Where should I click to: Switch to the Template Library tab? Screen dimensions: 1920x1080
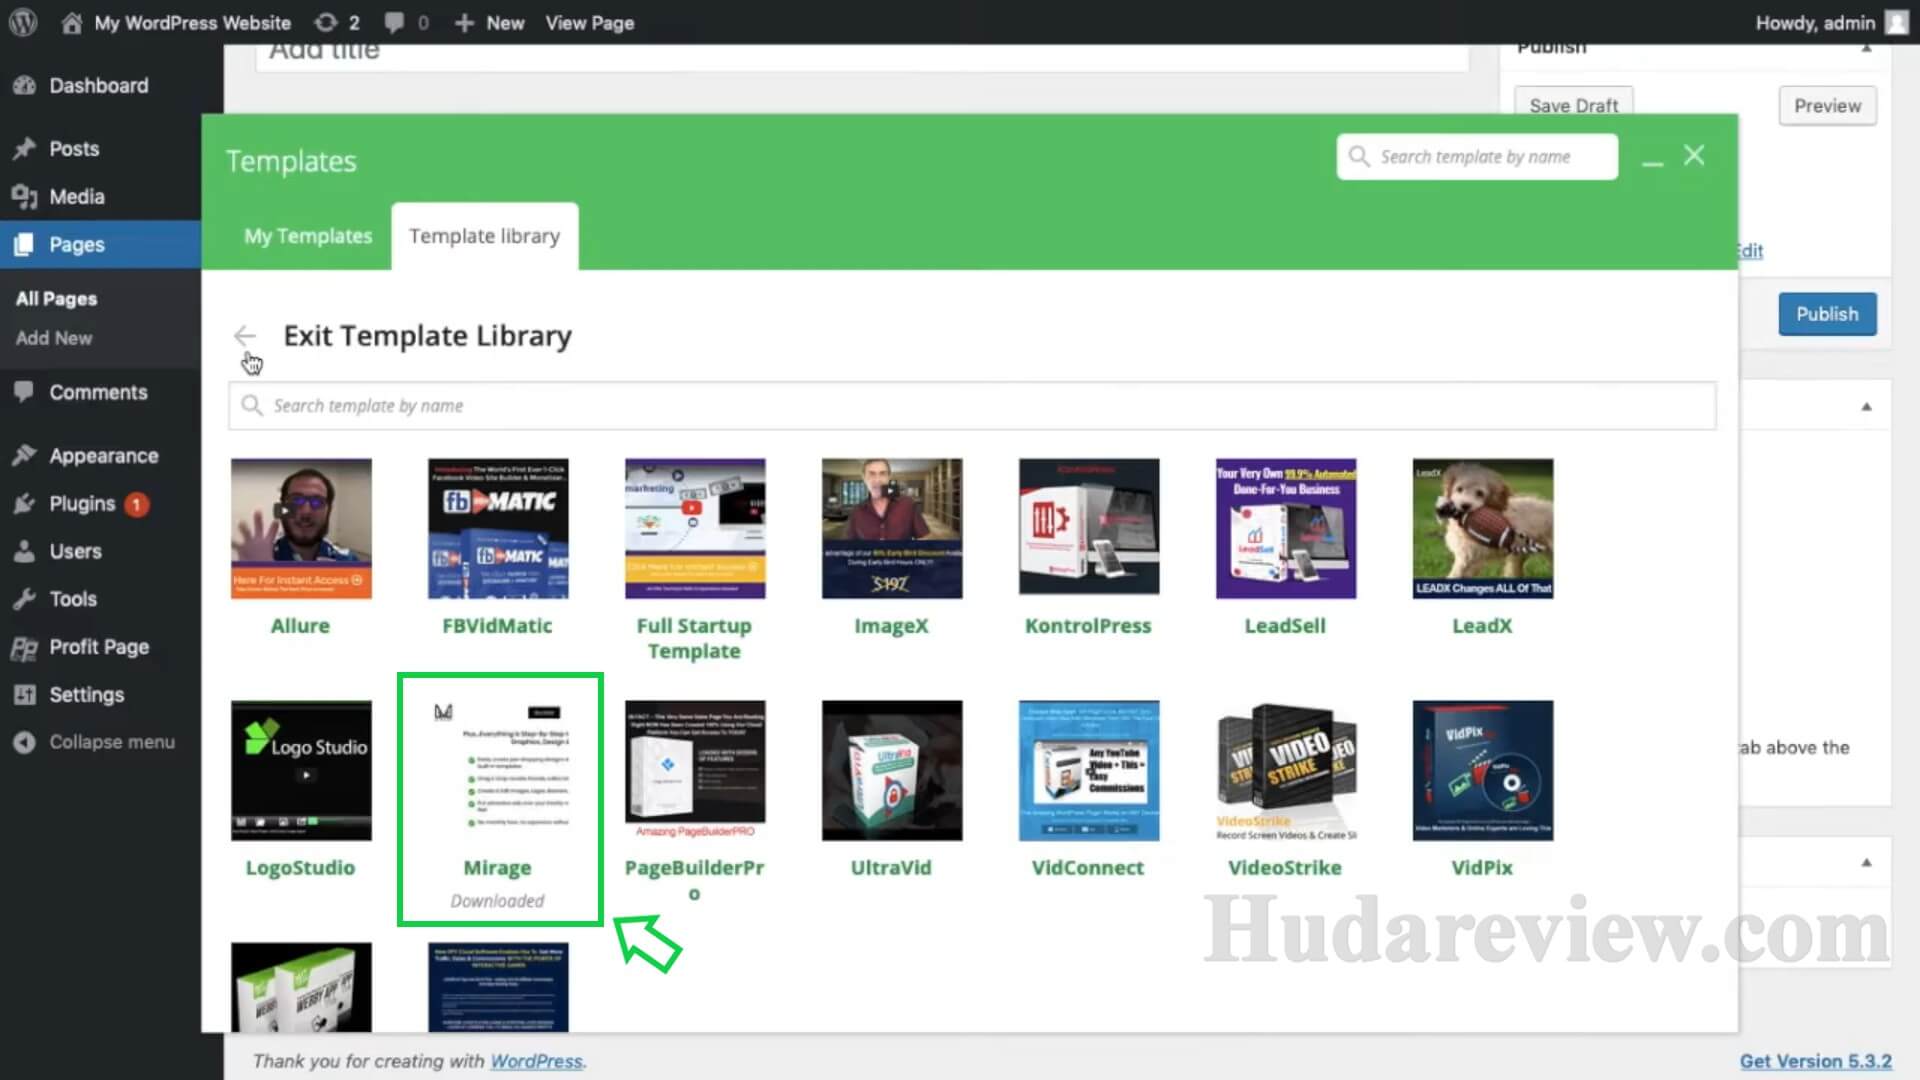coord(485,236)
